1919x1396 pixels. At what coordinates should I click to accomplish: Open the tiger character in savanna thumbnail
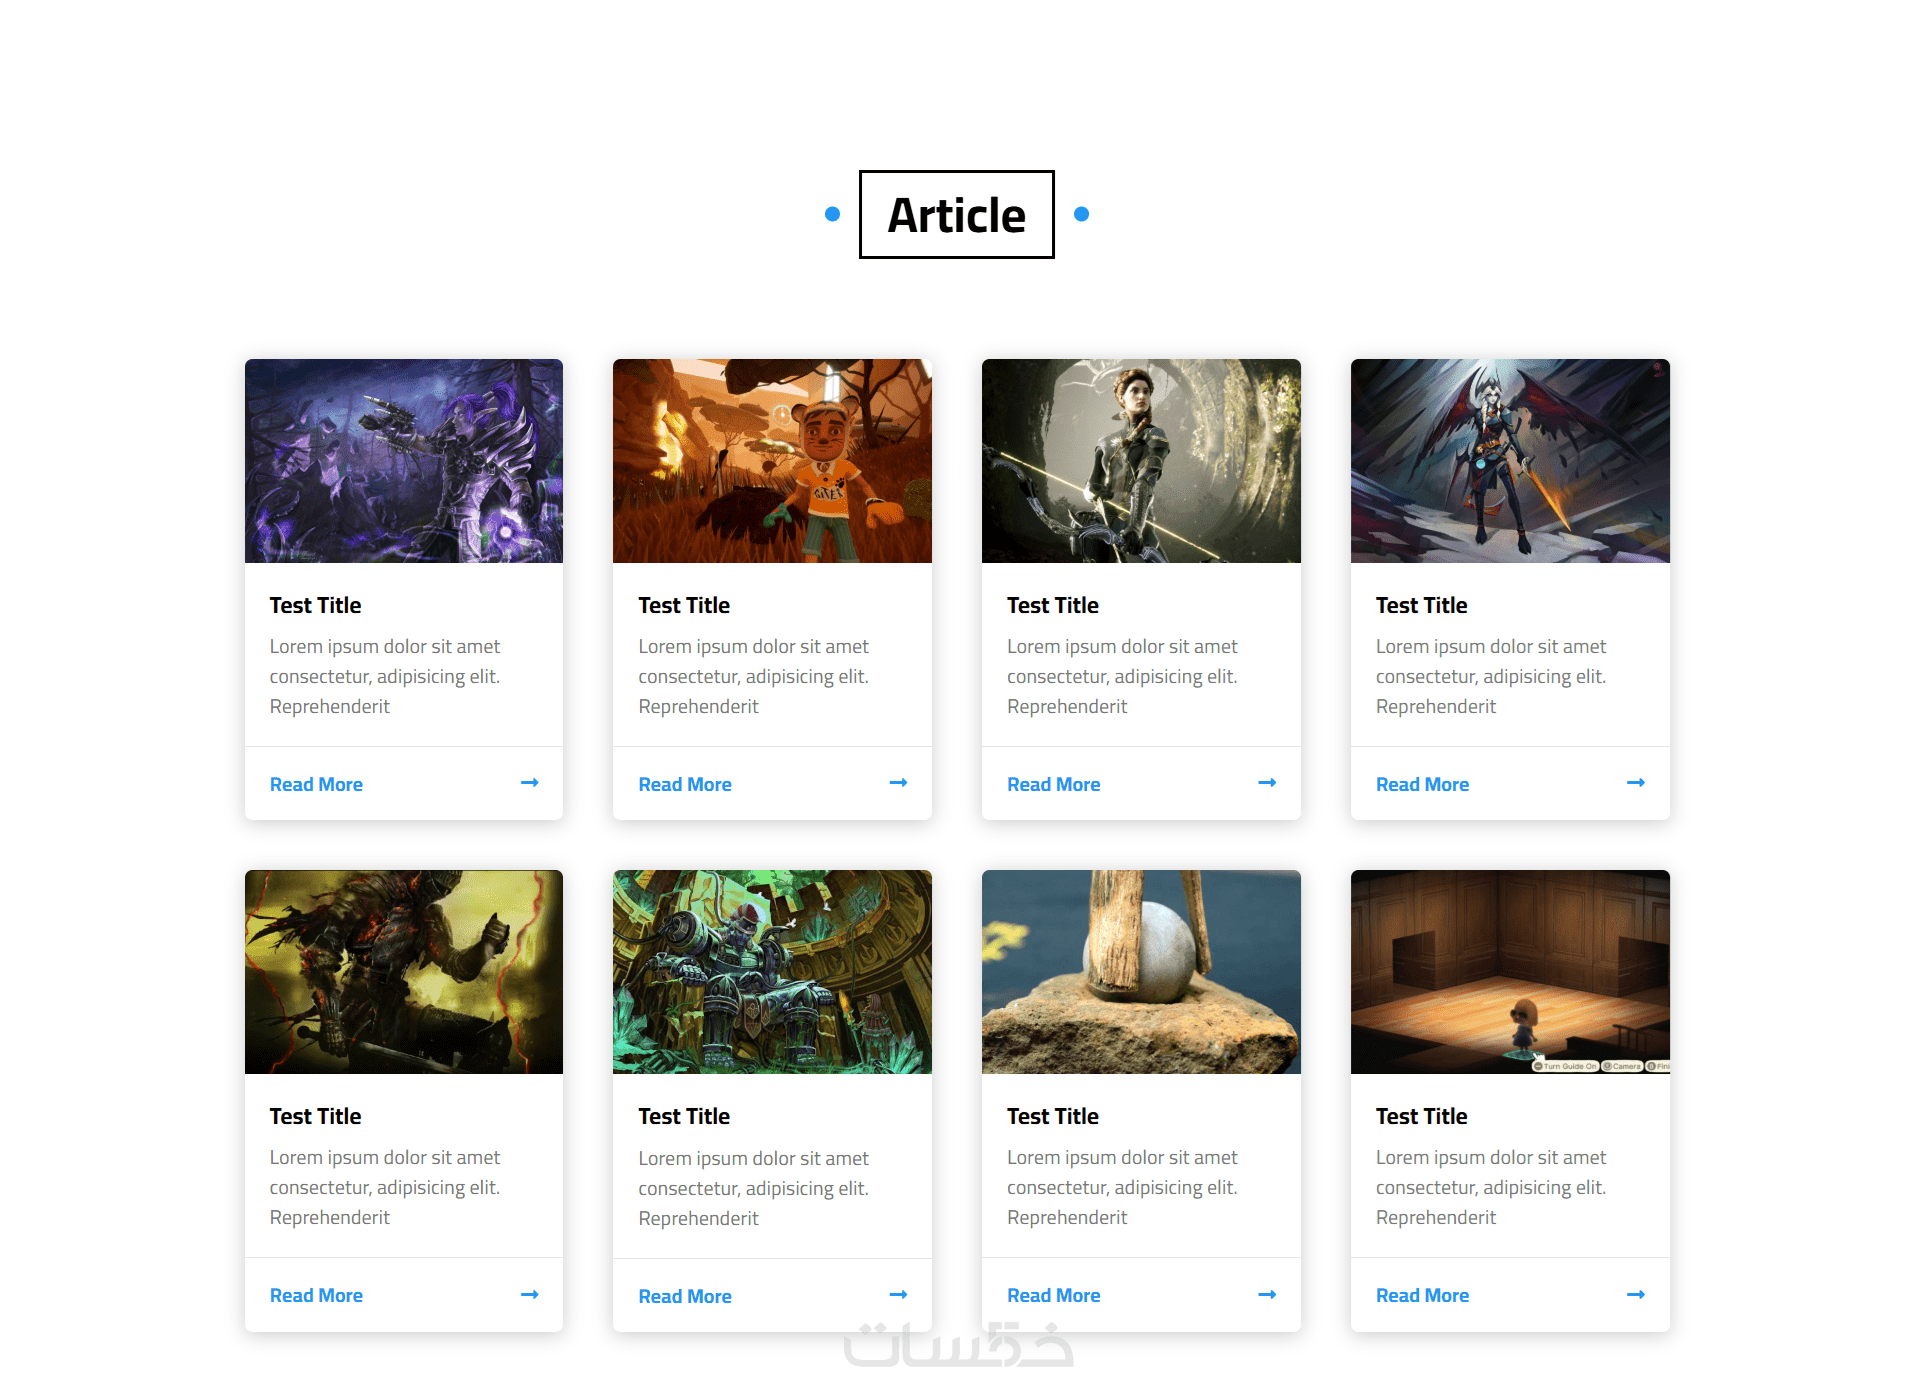772,461
